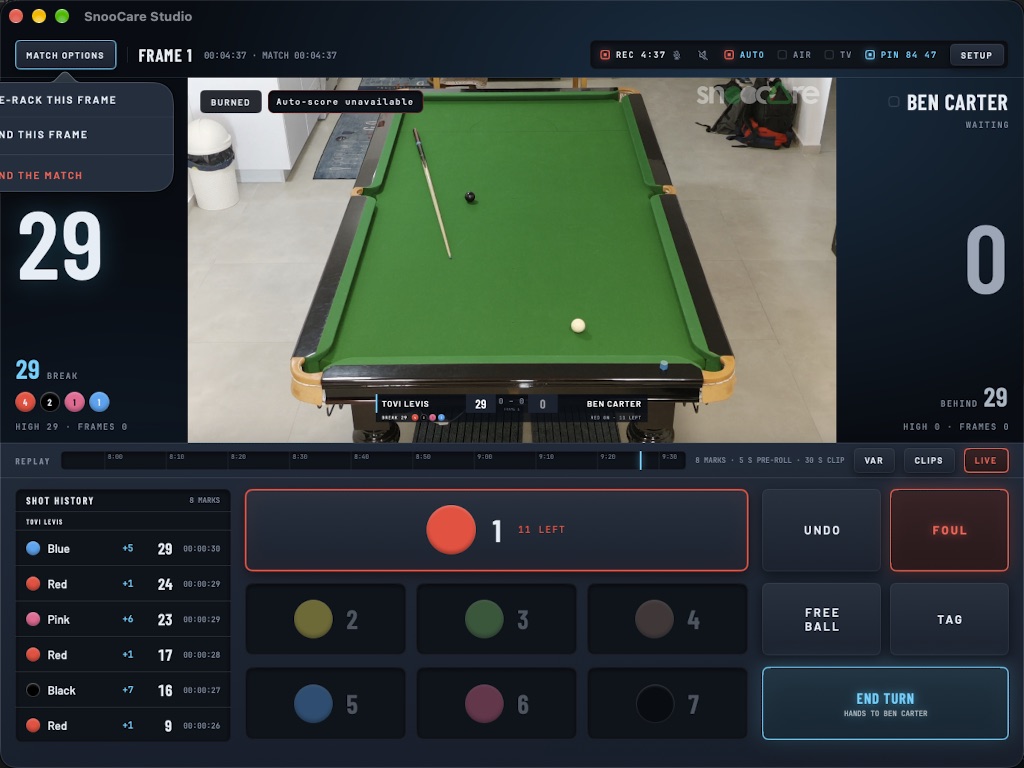Open the SETUP panel

point(976,55)
